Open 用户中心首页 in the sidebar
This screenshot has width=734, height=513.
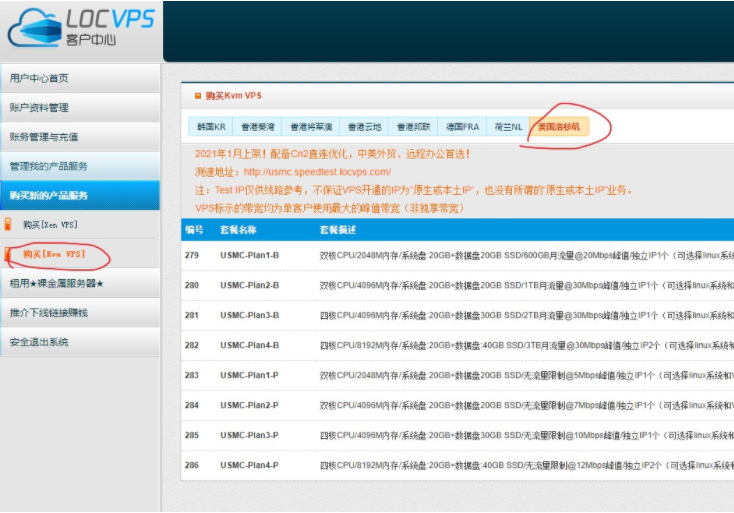click(x=80, y=78)
